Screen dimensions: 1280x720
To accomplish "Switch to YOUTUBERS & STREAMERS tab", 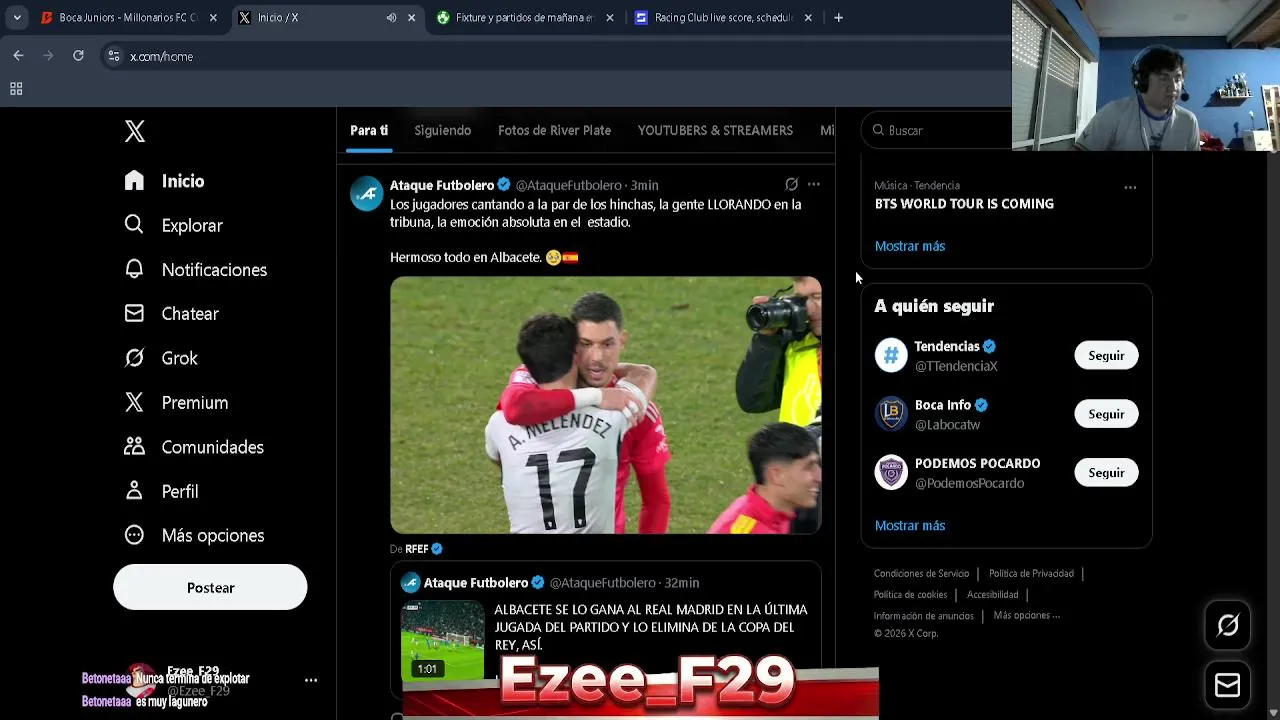I will (715, 130).
